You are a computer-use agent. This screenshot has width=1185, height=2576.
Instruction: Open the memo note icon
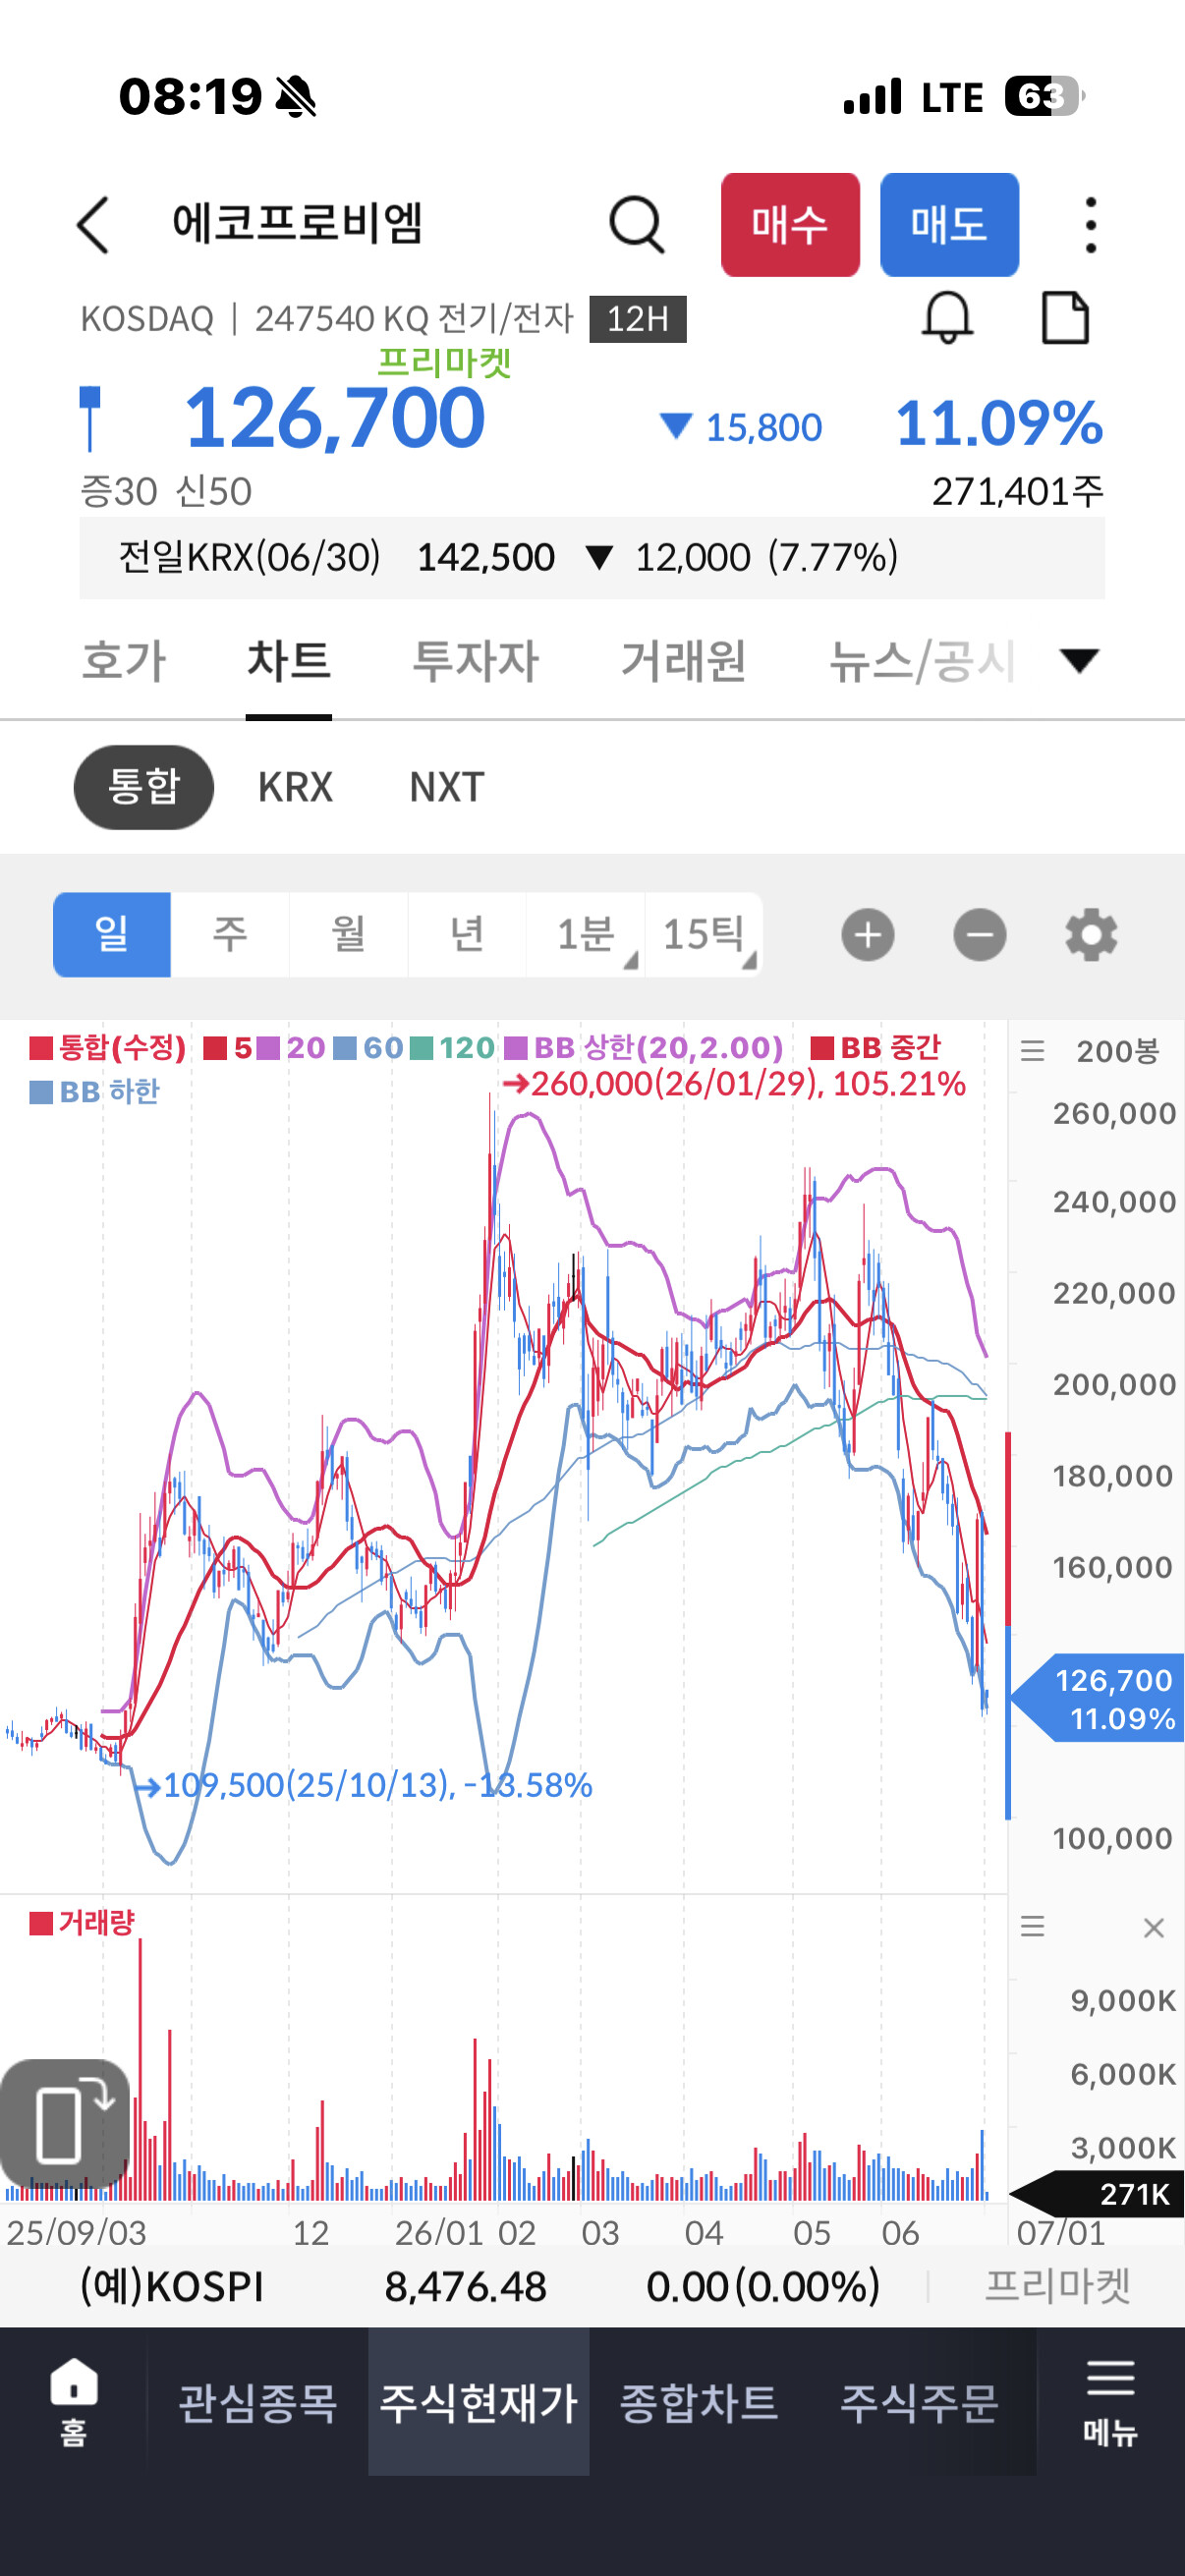(1065, 318)
